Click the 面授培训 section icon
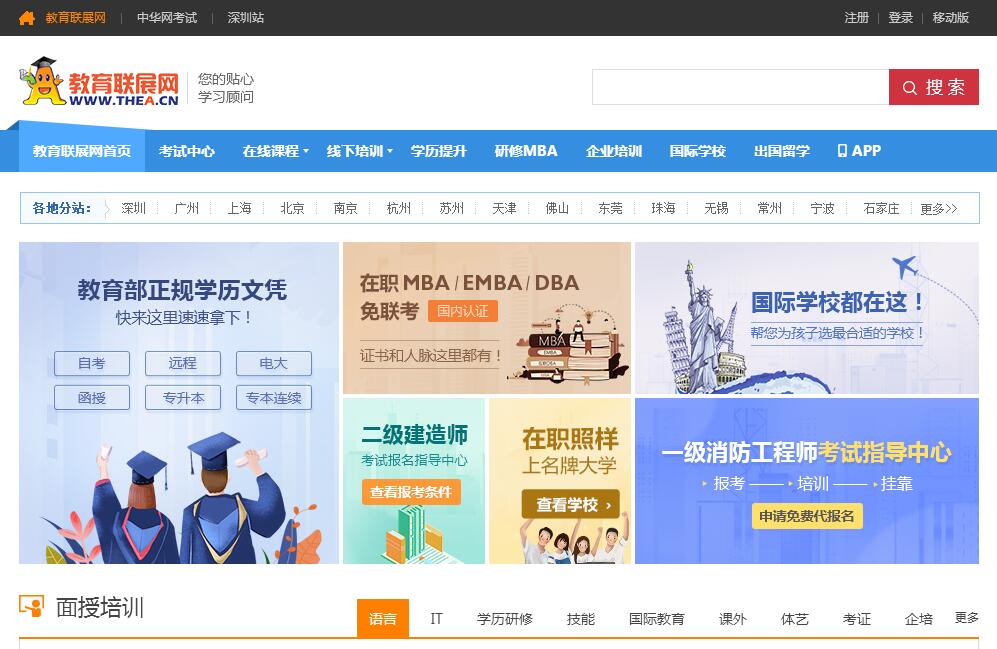This screenshot has height=649, width=997. coord(32,606)
